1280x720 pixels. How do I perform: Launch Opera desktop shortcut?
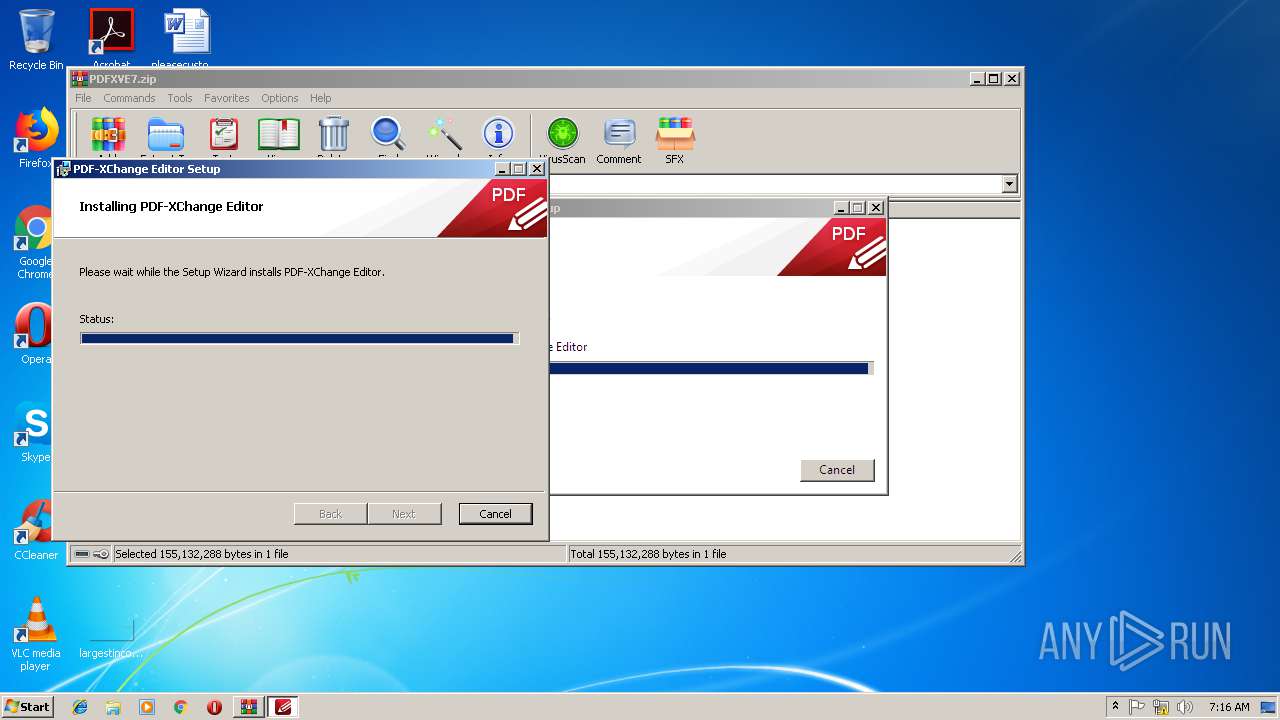36,333
